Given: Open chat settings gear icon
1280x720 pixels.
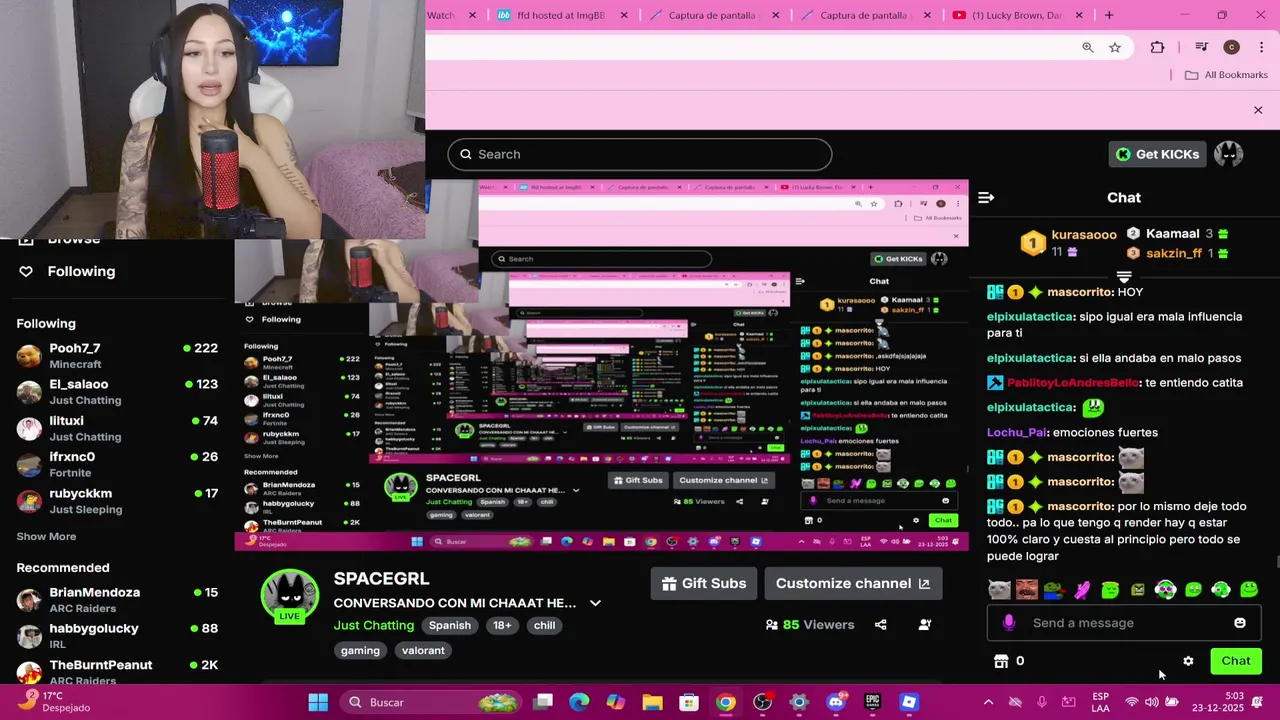Looking at the screenshot, I should click(1188, 661).
